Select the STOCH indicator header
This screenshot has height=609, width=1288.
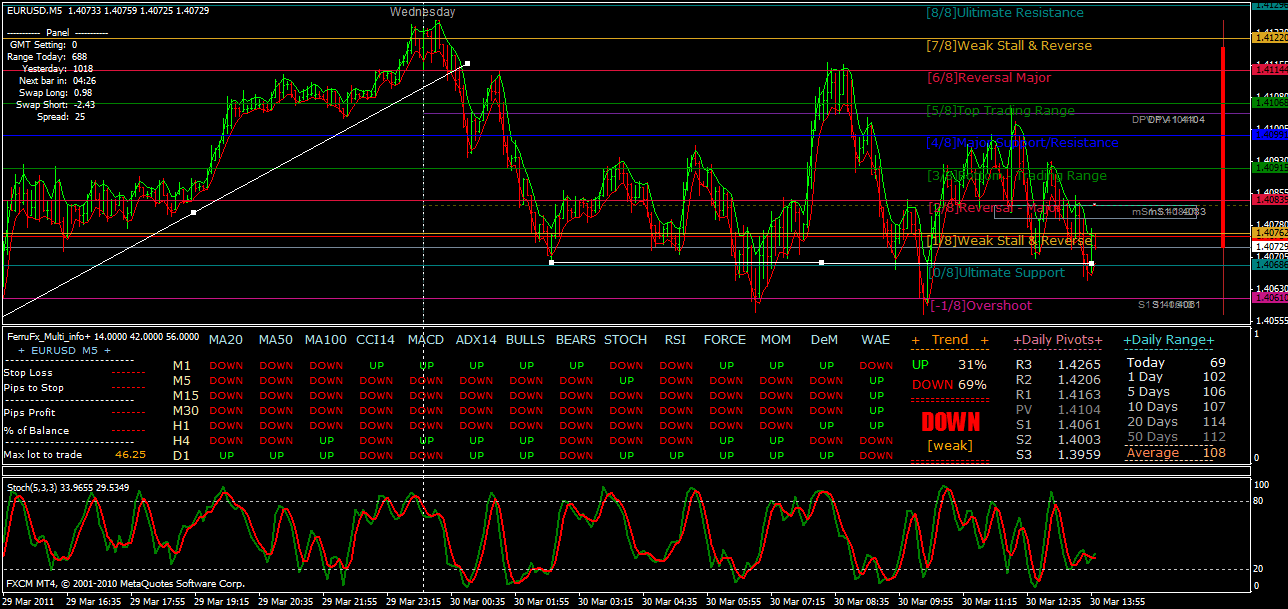click(625, 340)
